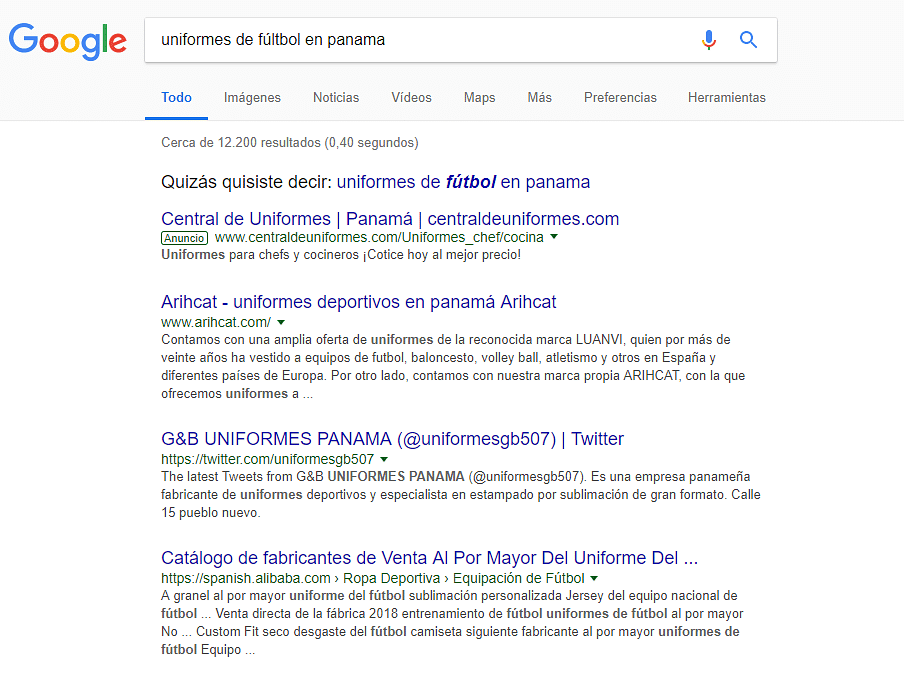Select the Vídeos tab
The height and width of the screenshot is (682, 904).
tap(412, 97)
